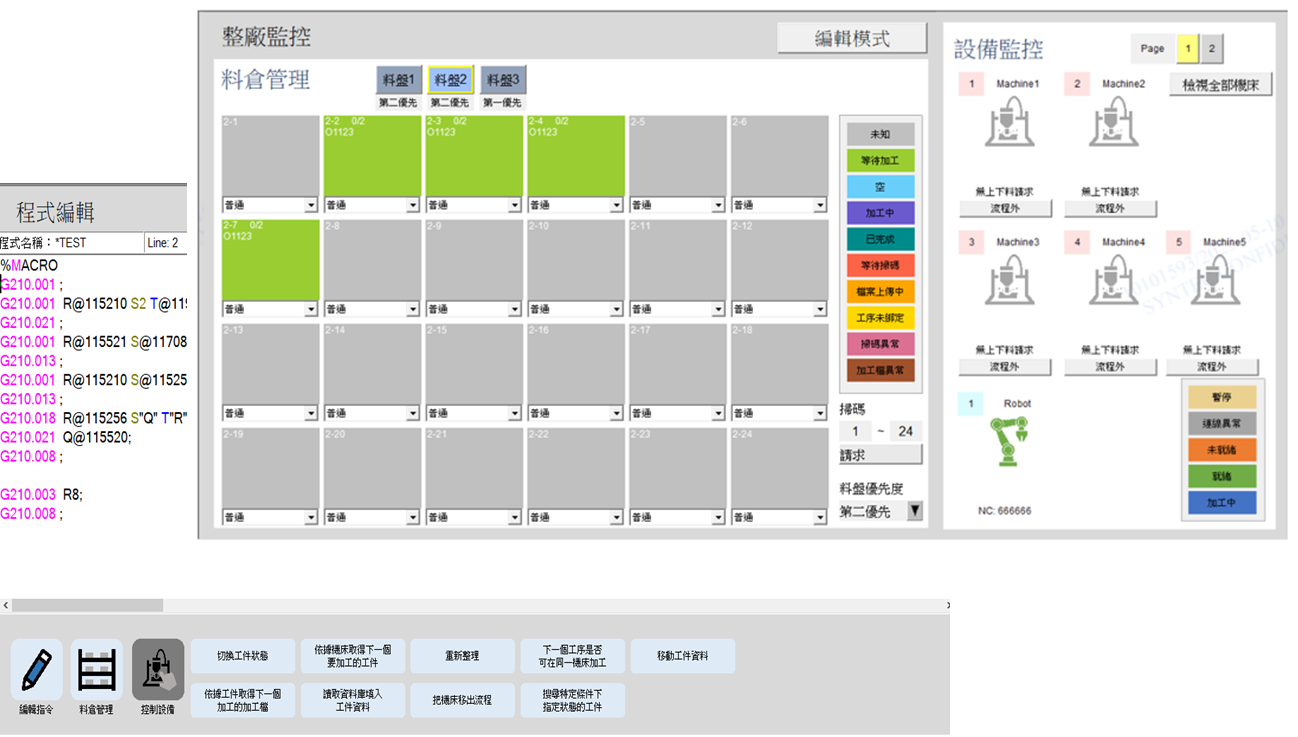Image resolution: width=1298 pixels, height=737 pixels.
Task: Open type dropdown for slot 2-7
Action: click(310, 310)
